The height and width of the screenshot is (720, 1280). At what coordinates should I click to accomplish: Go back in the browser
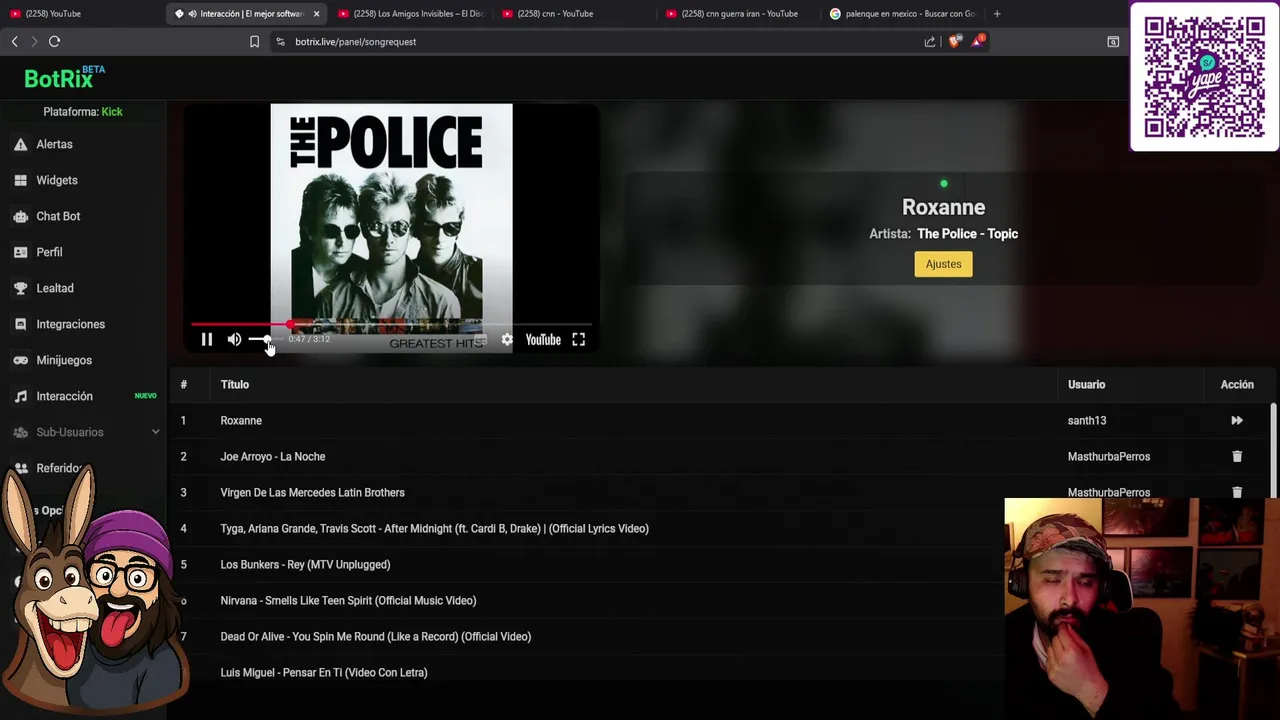(x=14, y=41)
